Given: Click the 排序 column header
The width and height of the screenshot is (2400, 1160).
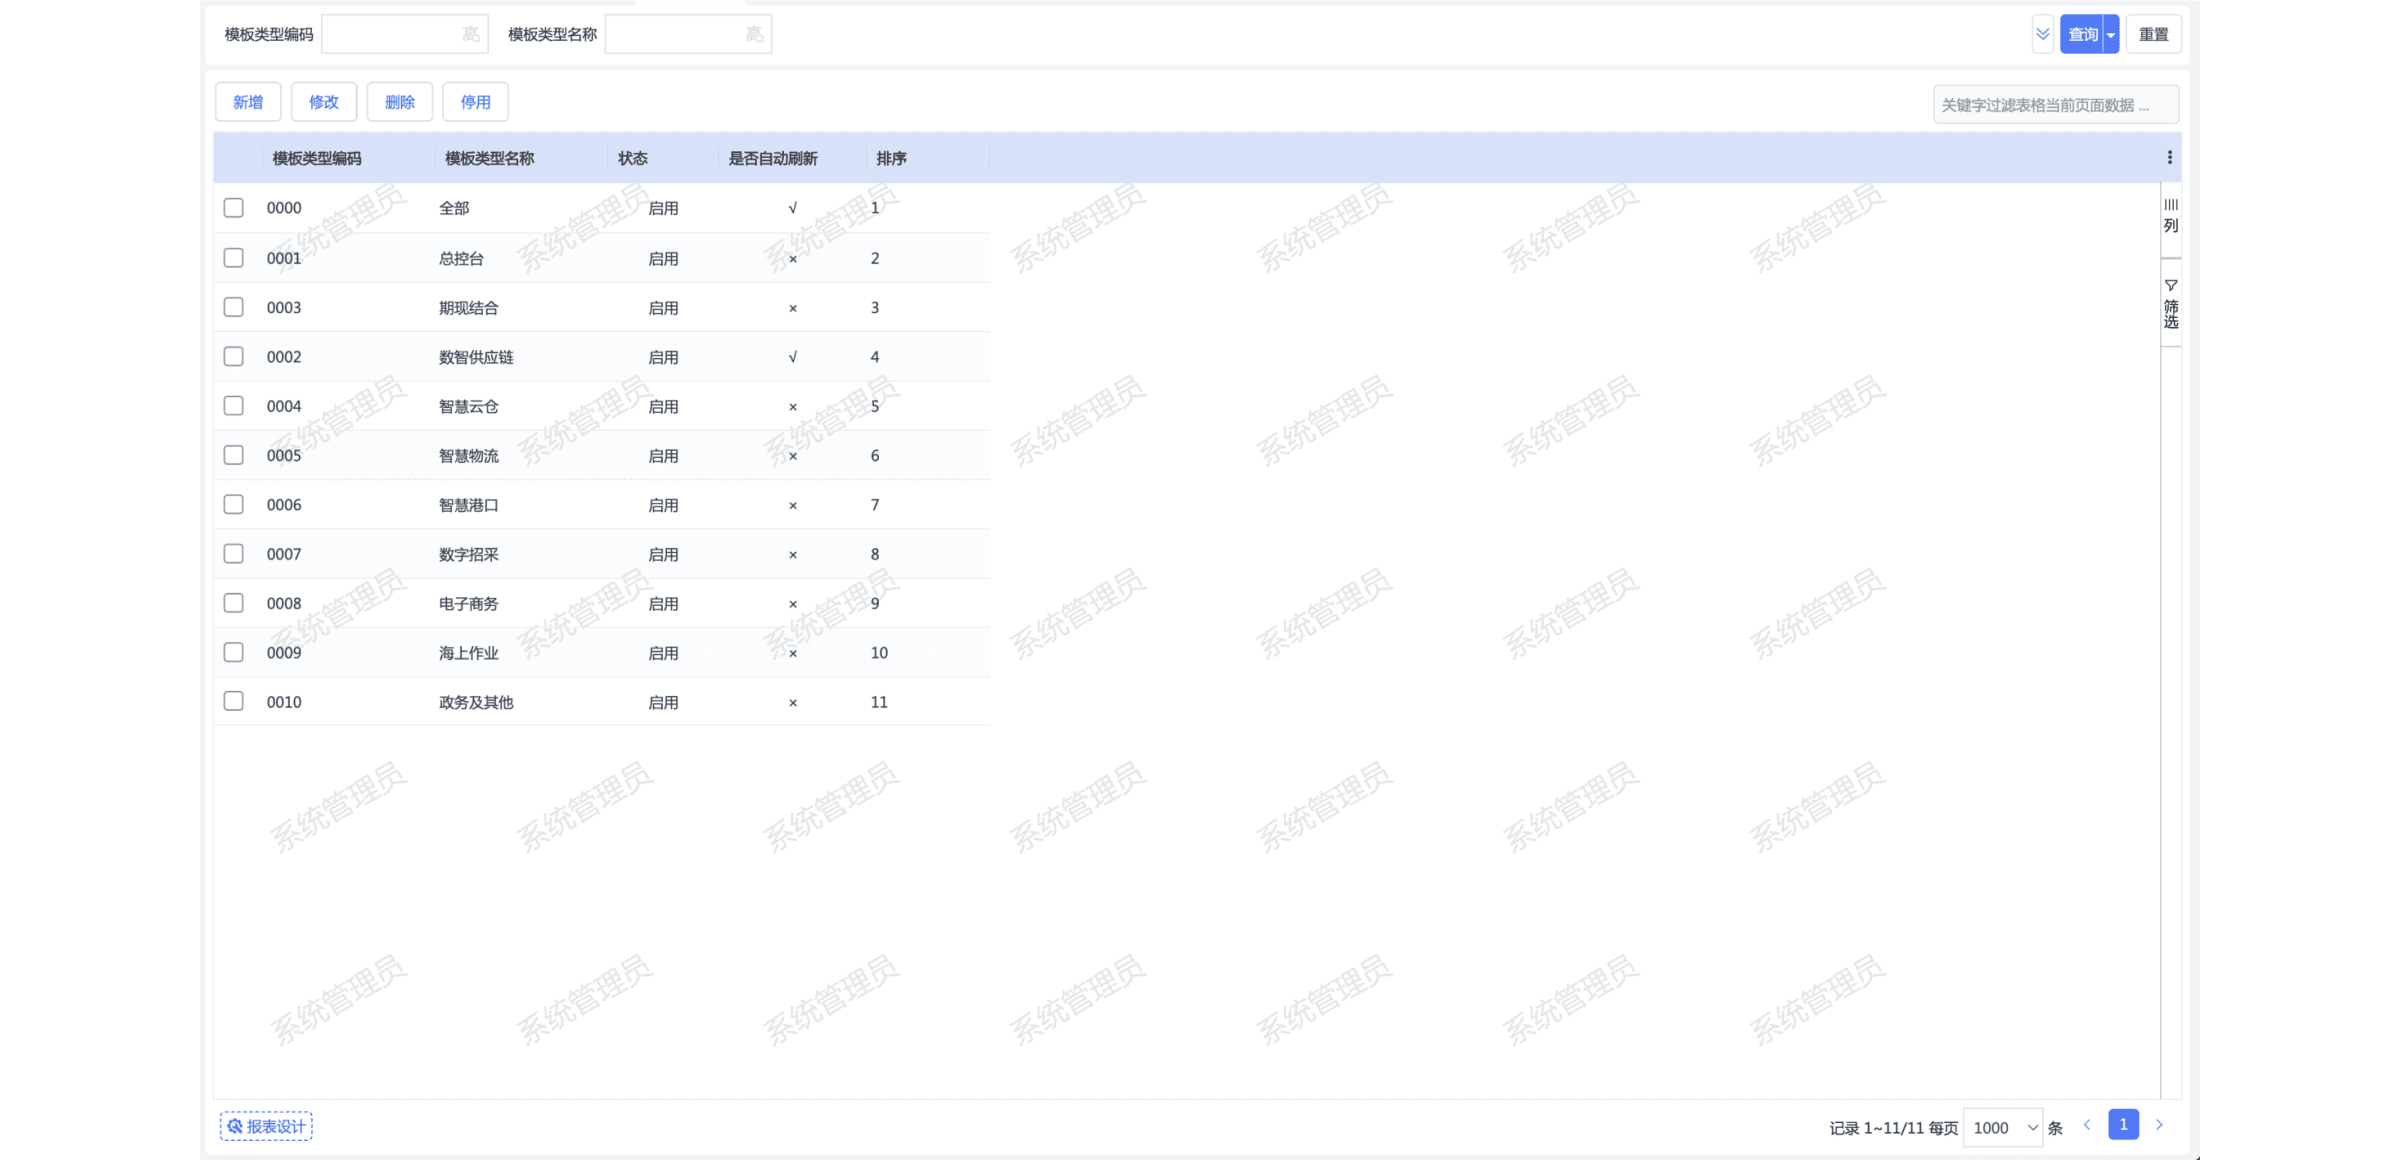Looking at the screenshot, I should tap(891, 159).
